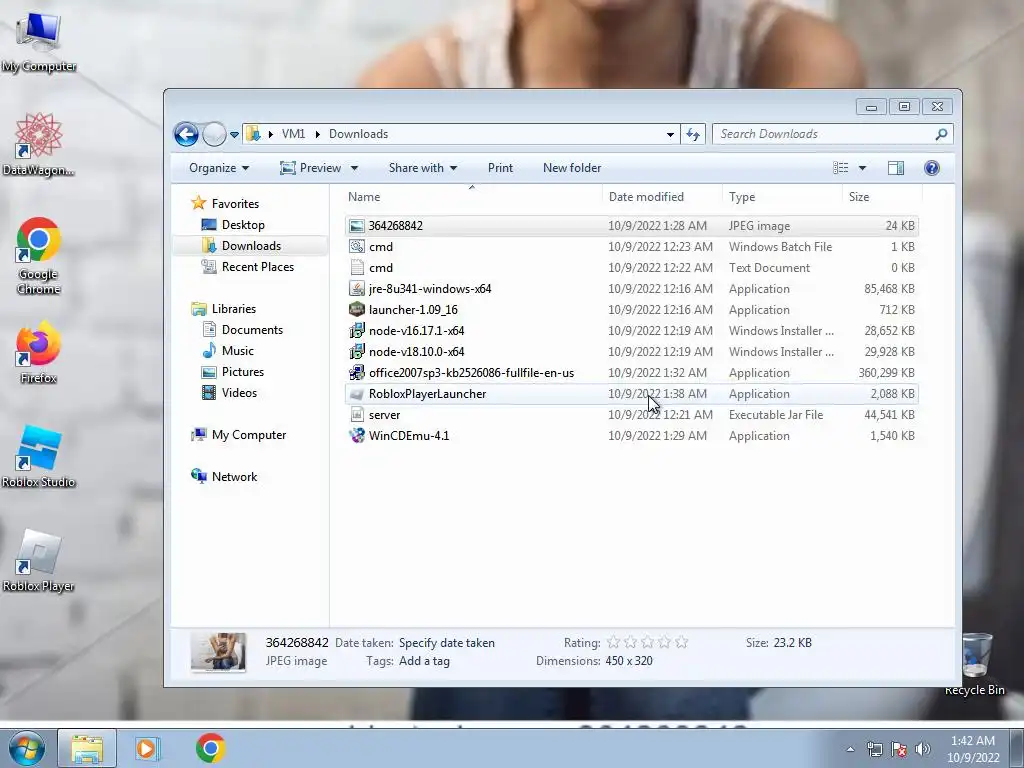Open the Recycle Bin on desktop
Image resolution: width=1024 pixels, height=768 pixels.
click(x=975, y=664)
